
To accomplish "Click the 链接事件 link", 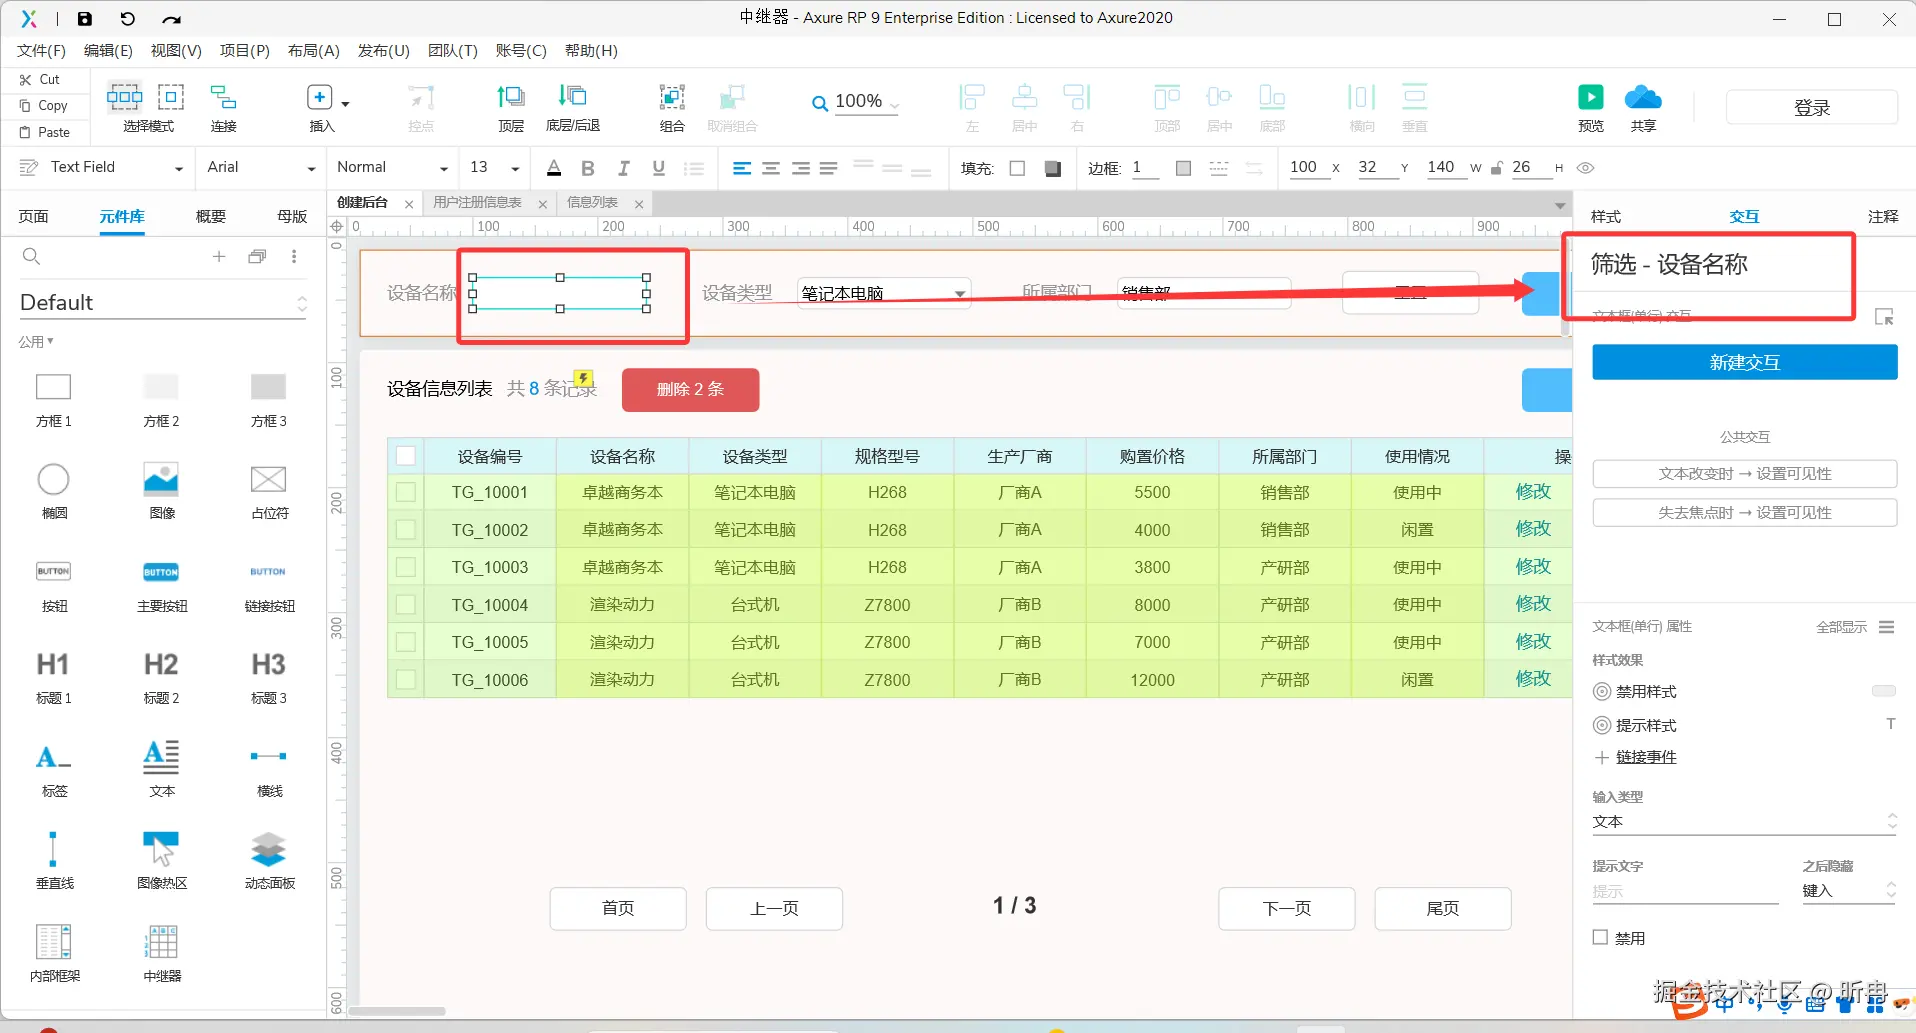I will (x=1646, y=757).
